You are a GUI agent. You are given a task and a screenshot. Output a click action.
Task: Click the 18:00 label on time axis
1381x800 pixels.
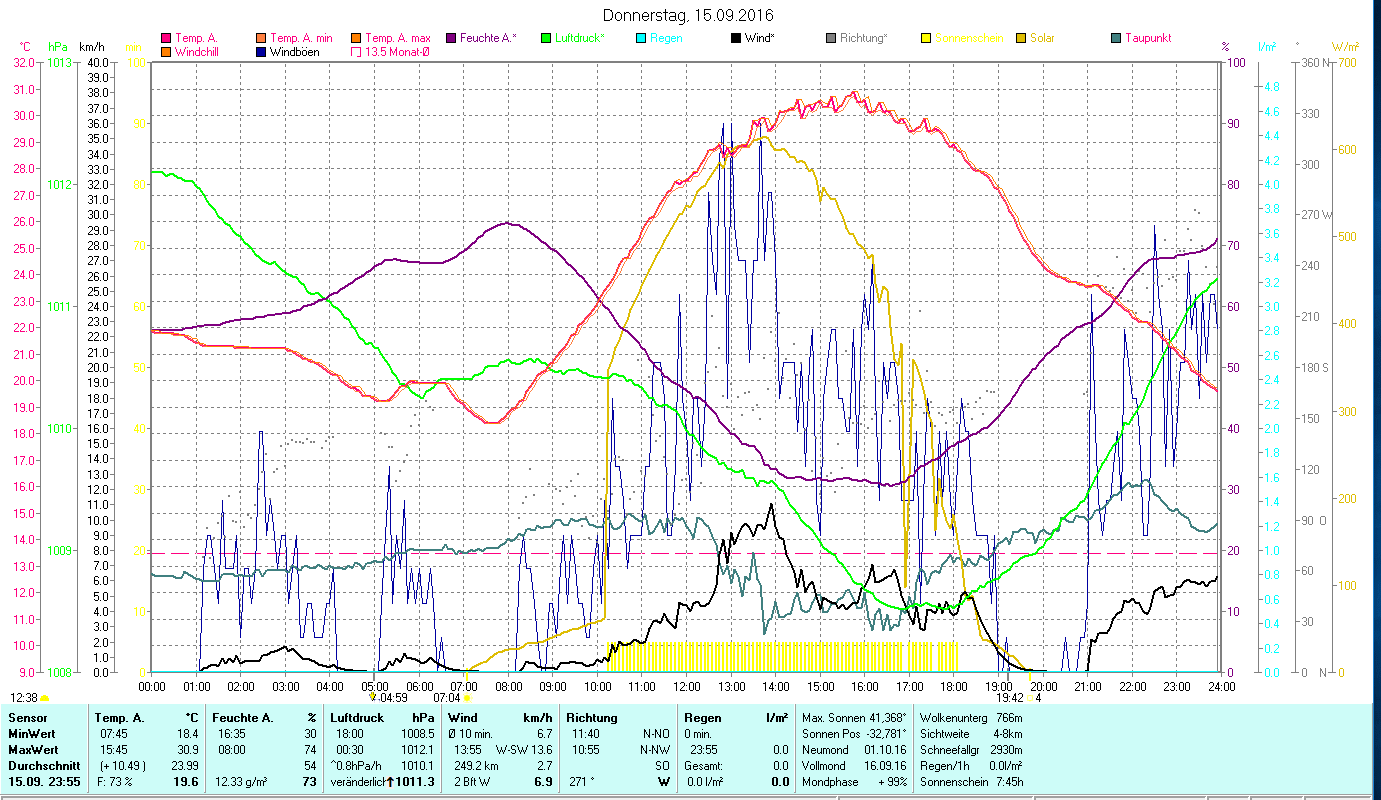click(x=954, y=687)
